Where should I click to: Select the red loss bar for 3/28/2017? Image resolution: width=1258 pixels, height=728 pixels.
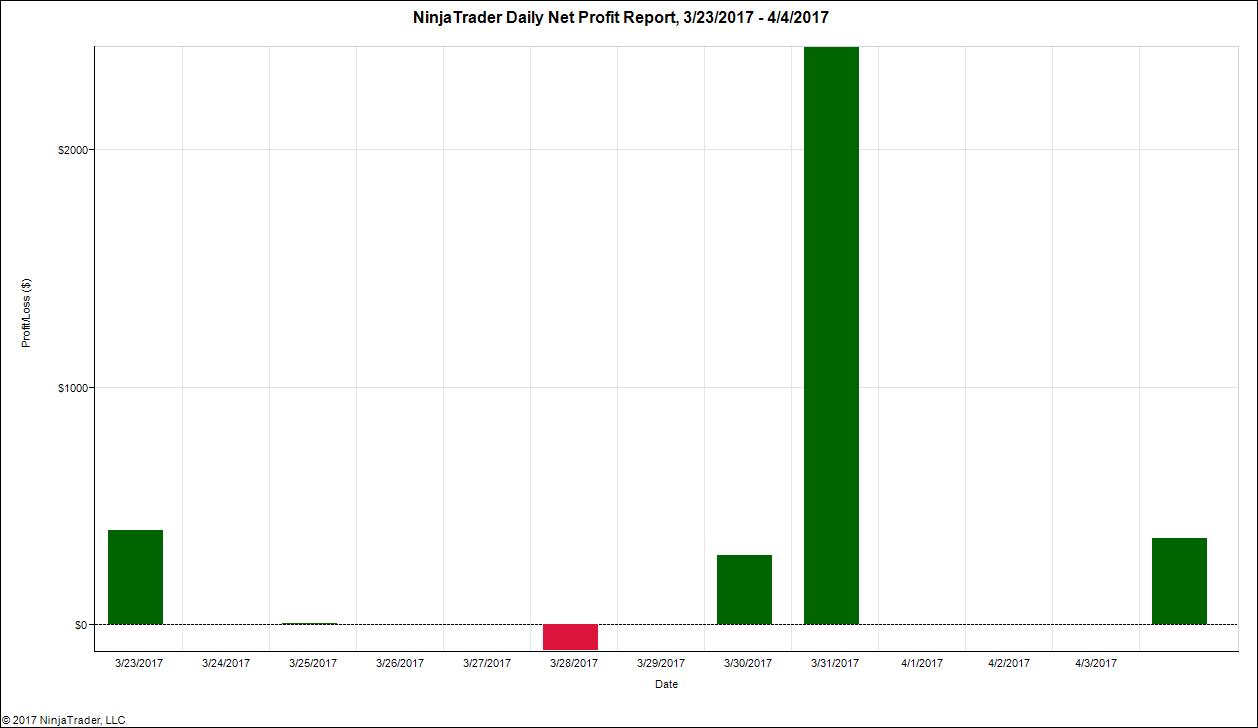570,637
